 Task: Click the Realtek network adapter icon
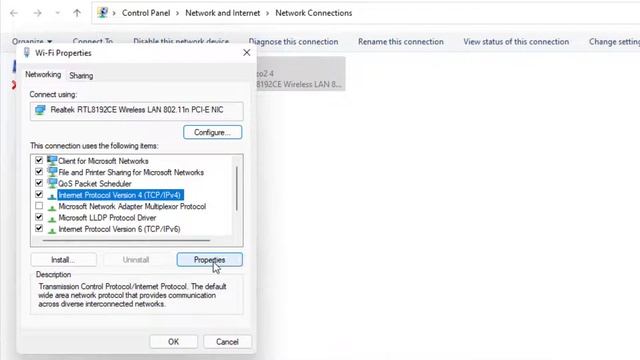click(x=40, y=110)
